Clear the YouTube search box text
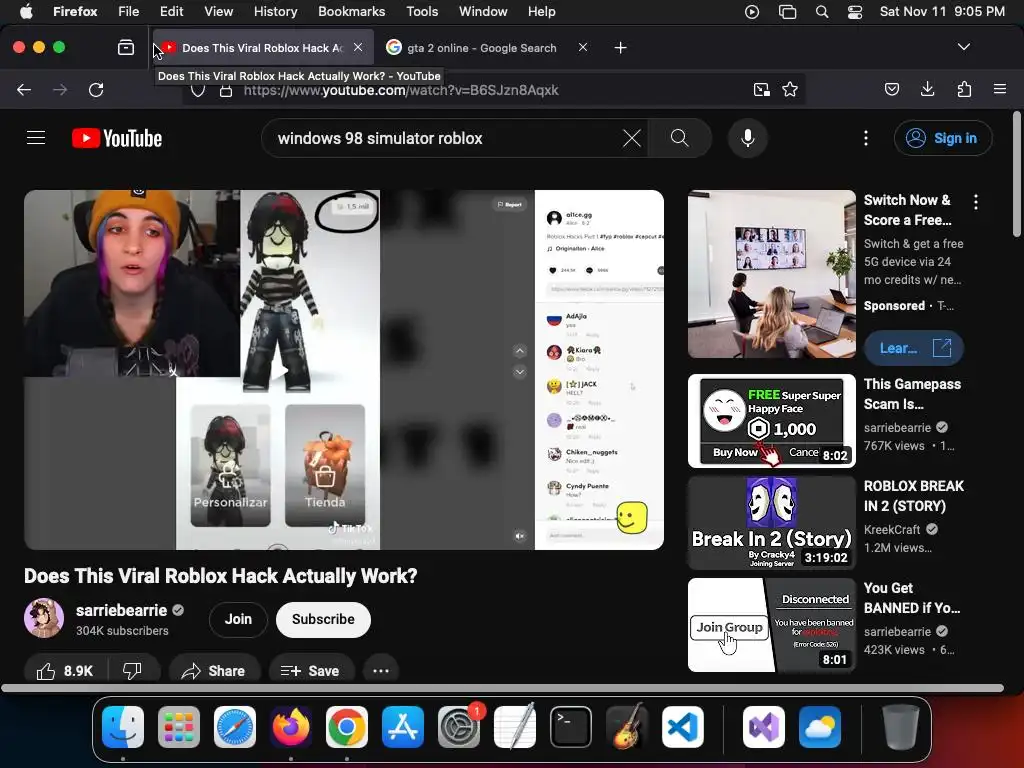The height and width of the screenshot is (768, 1024). 632,138
